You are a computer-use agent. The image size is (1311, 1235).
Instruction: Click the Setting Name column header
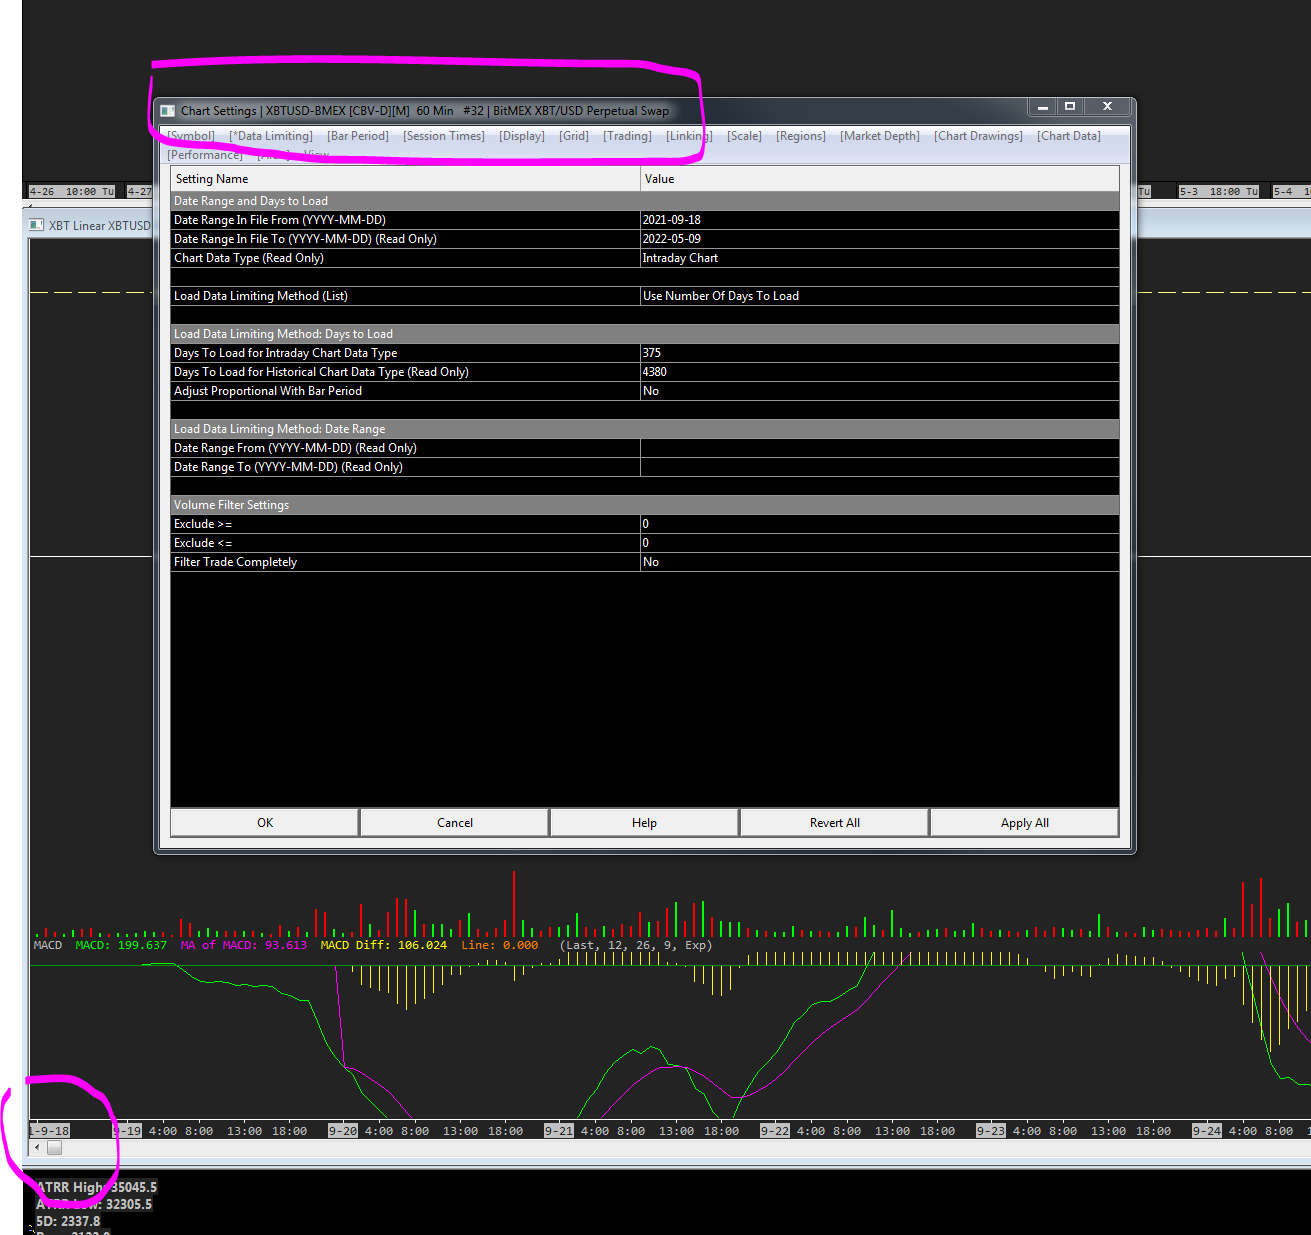click(x=405, y=179)
